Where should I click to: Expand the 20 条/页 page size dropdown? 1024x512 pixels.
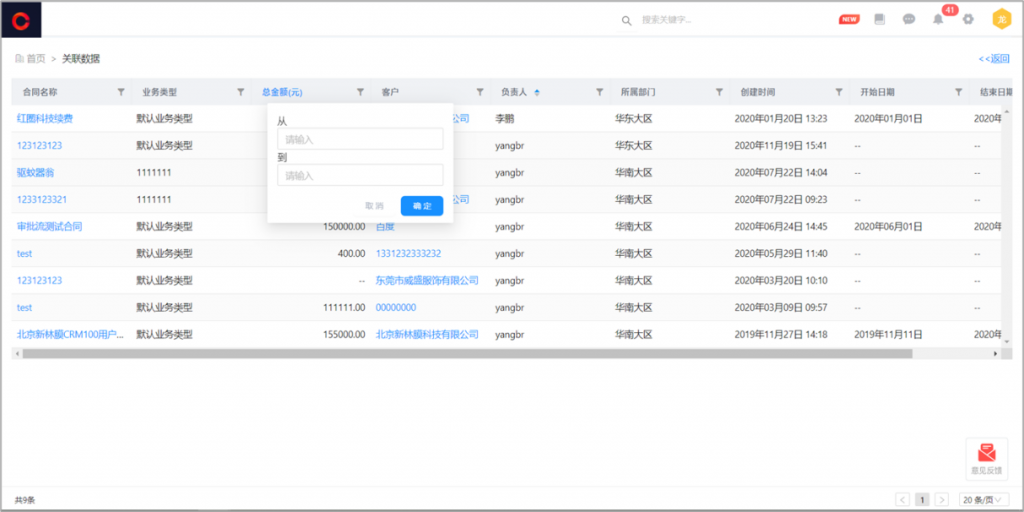[984, 499]
